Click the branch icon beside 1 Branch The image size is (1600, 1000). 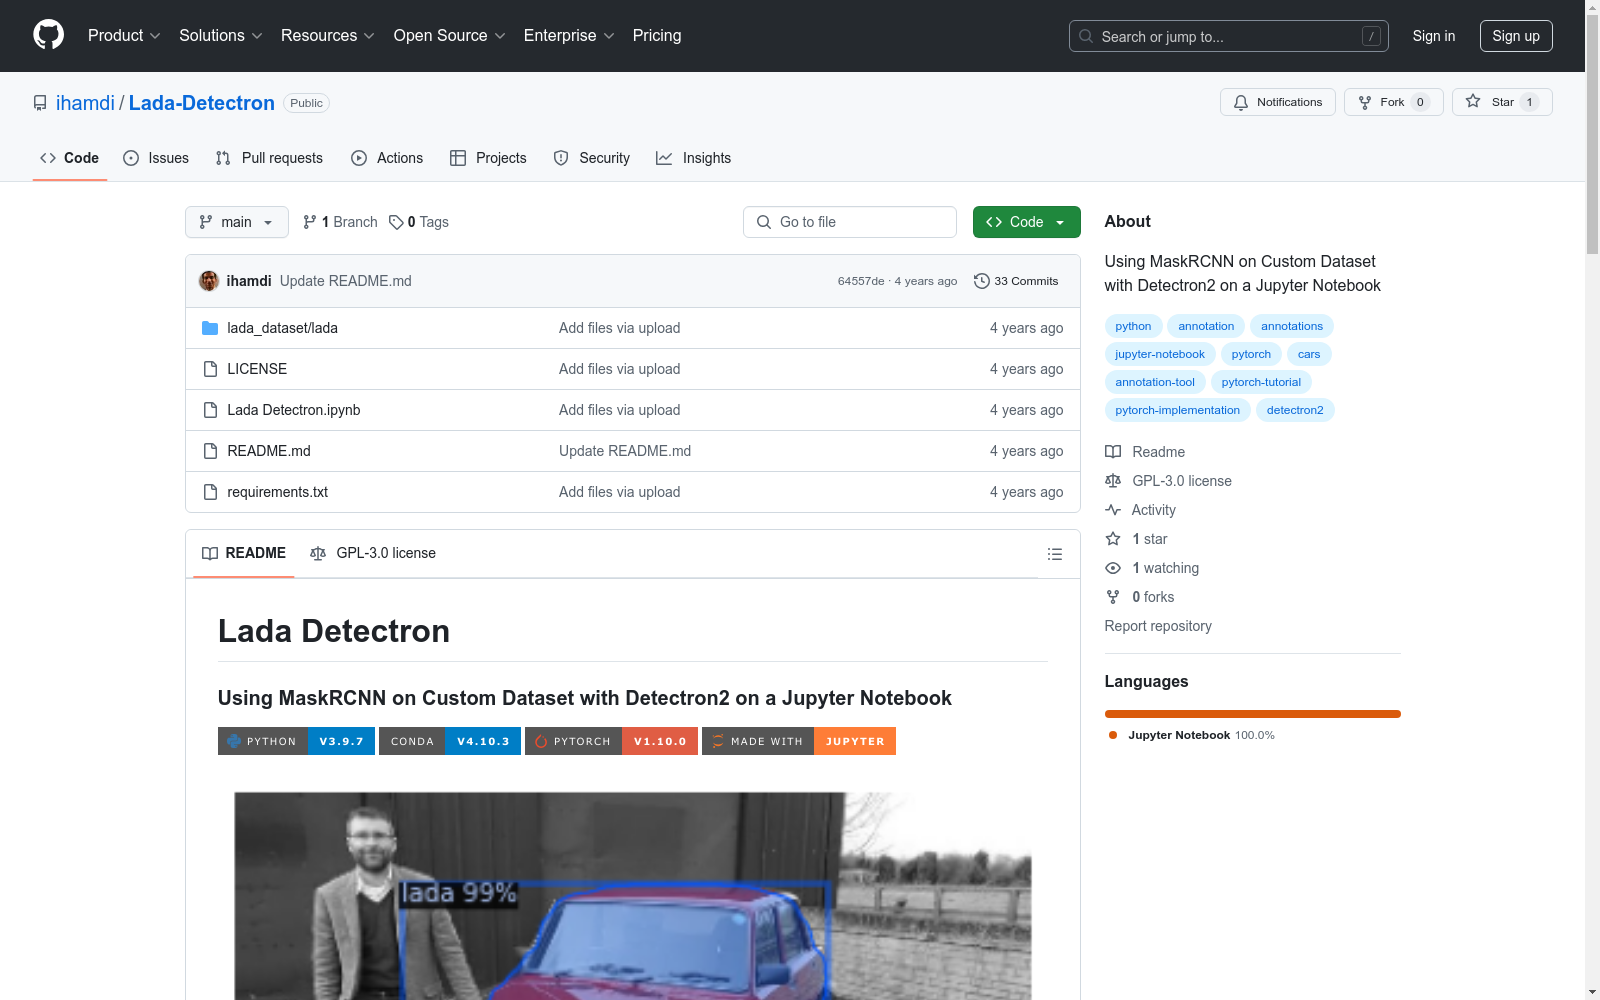pos(310,222)
